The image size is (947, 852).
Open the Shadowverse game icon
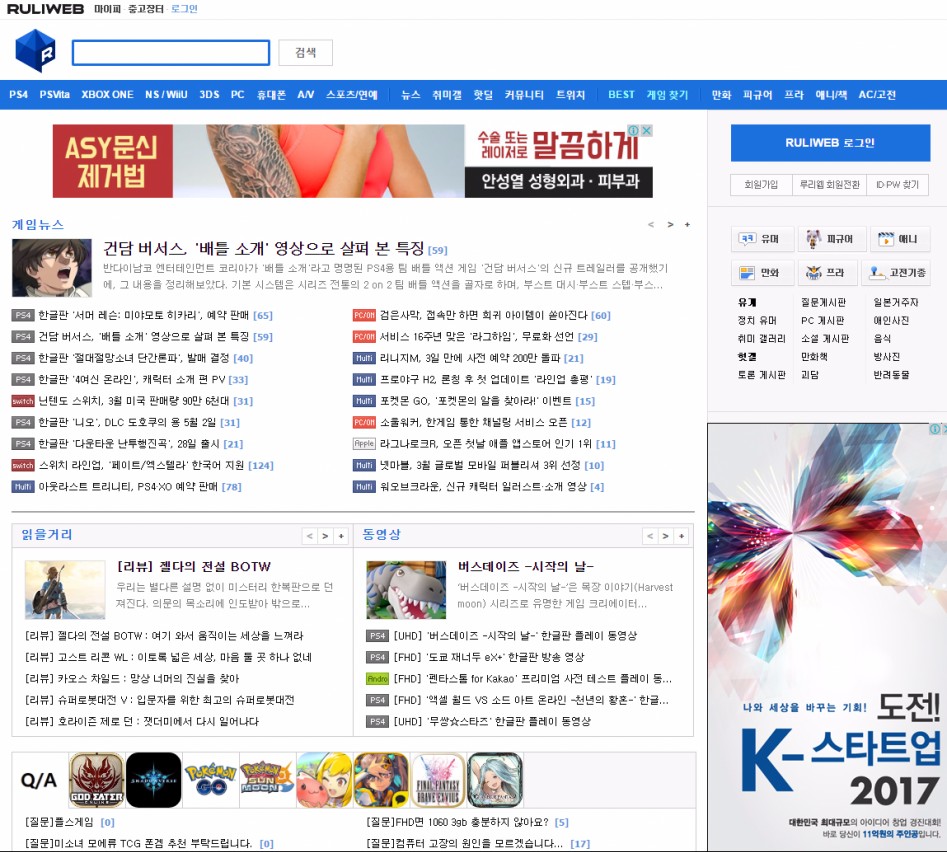click(x=153, y=780)
